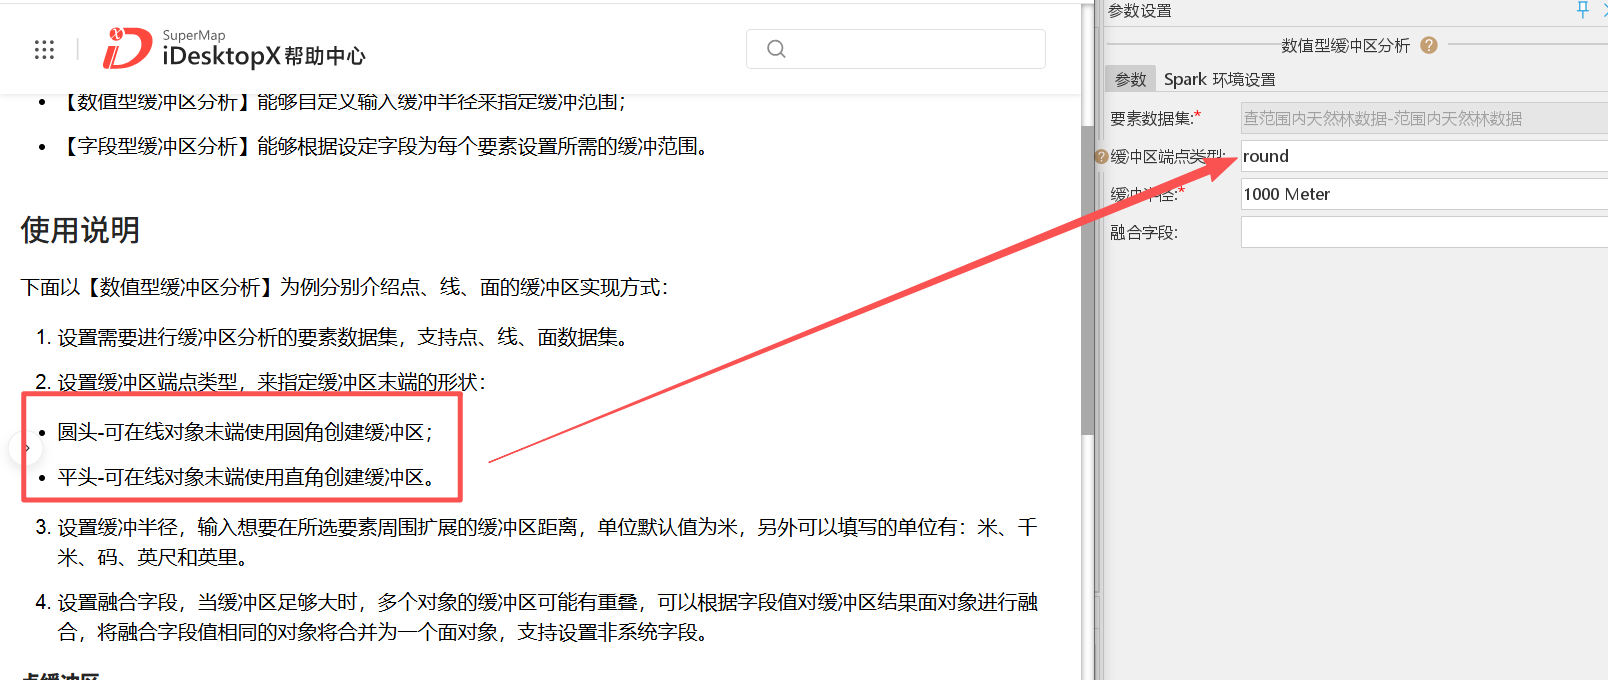This screenshot has width=1608, height=680.
Task: Click the magnifier search icon
Action: pos(776,49)
